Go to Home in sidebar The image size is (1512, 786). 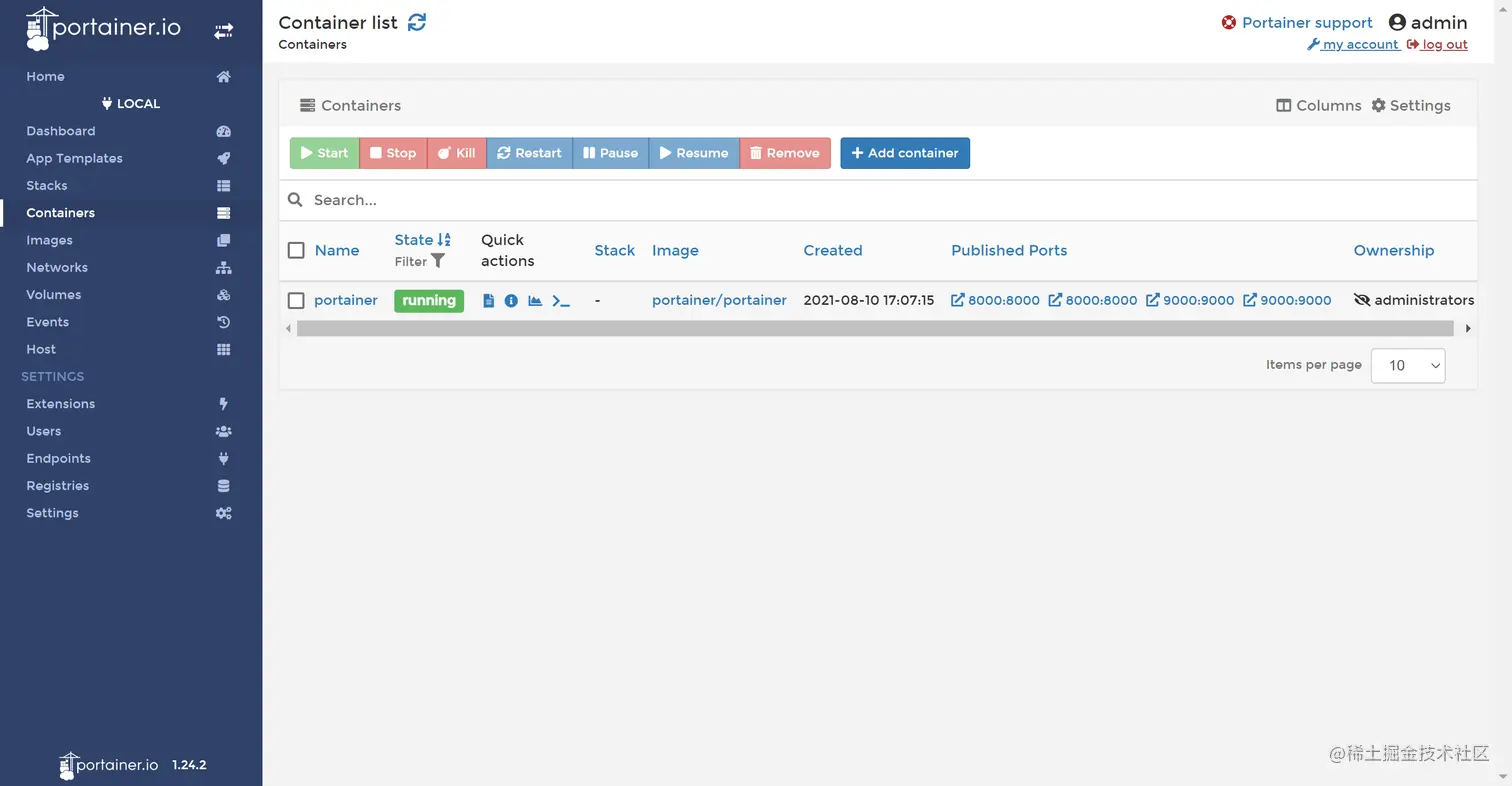click(130, 76)
